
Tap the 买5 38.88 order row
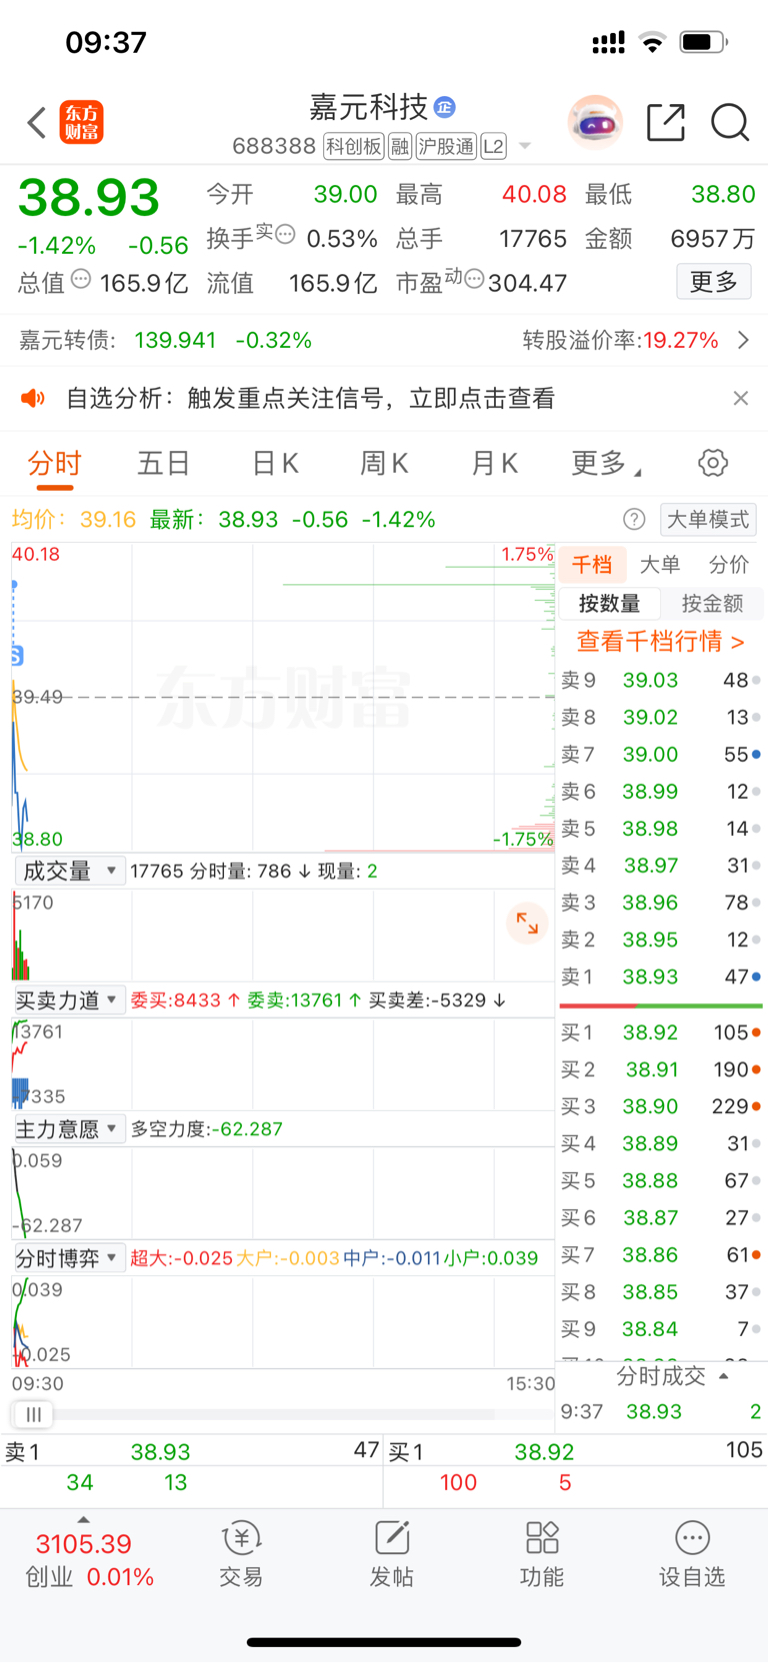point(661,1180)
